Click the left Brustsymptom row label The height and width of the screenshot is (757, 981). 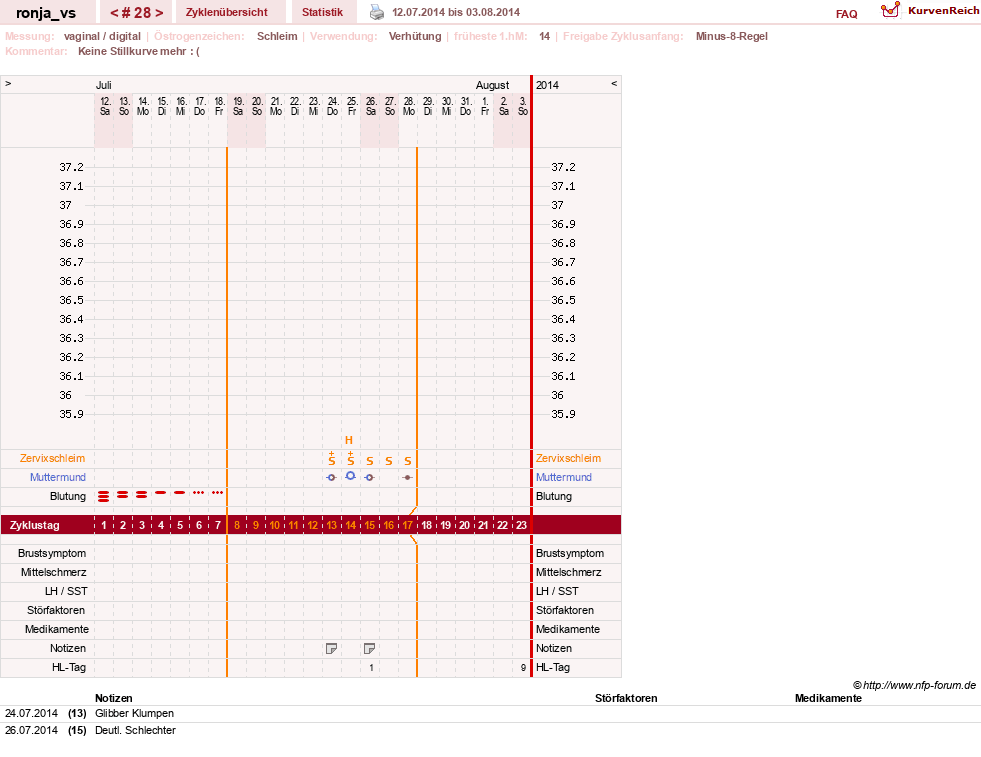click(x=52, y=554)
